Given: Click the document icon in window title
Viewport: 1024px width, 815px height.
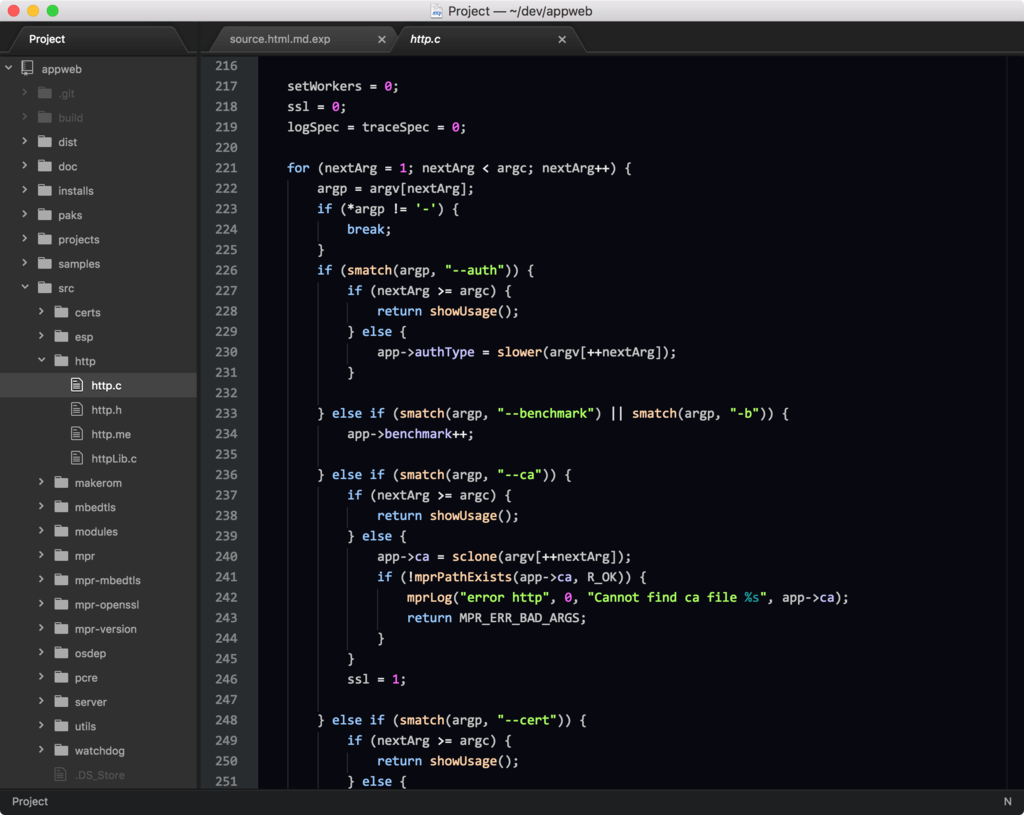Looking at the screenshot, I should 437,11.
